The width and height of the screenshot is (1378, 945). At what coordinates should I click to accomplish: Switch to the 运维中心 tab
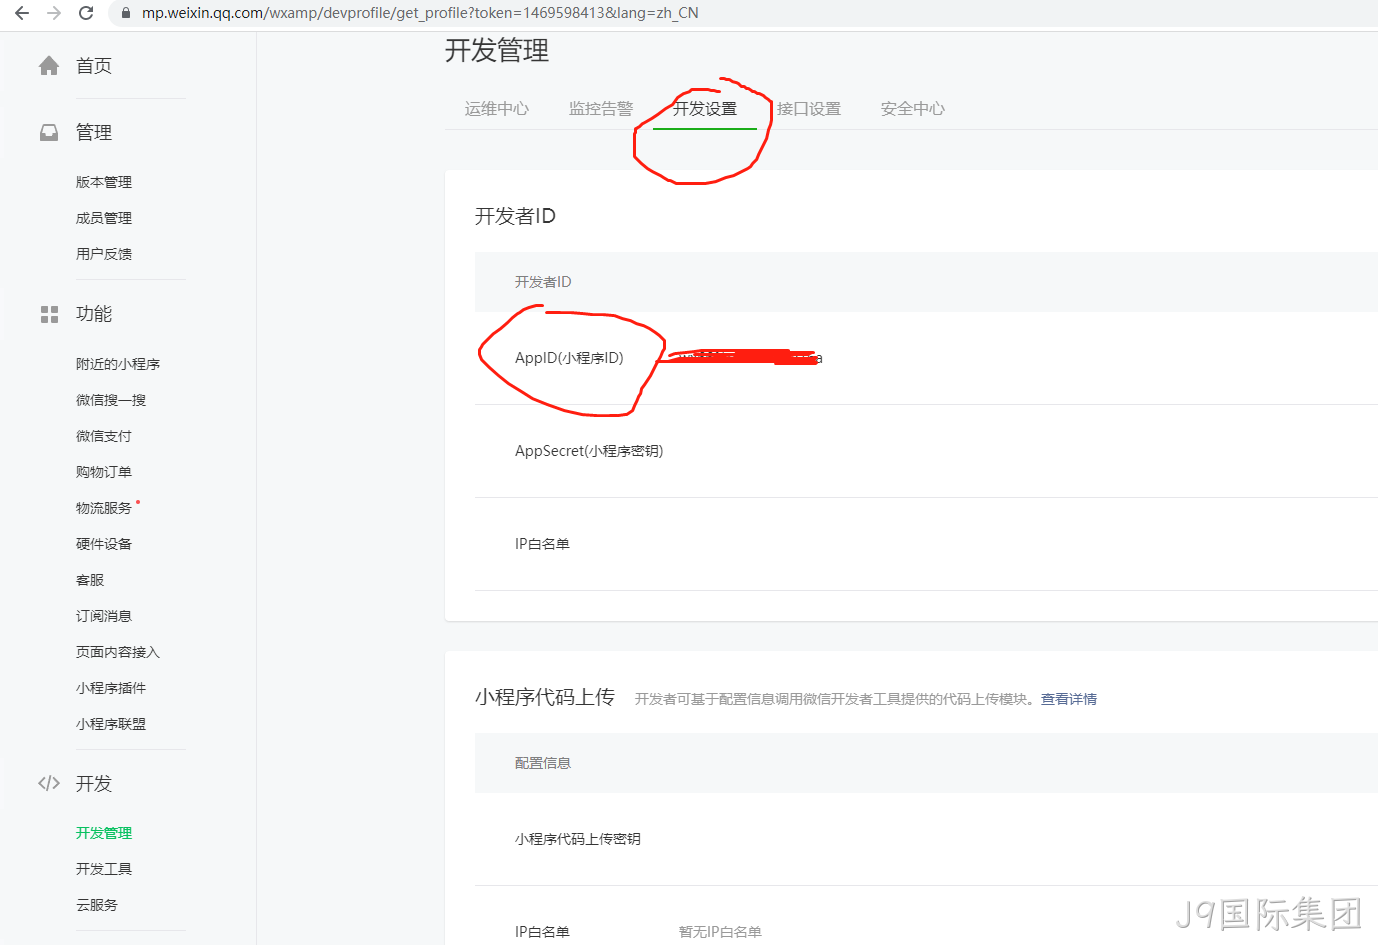click(x=497, y=109)
